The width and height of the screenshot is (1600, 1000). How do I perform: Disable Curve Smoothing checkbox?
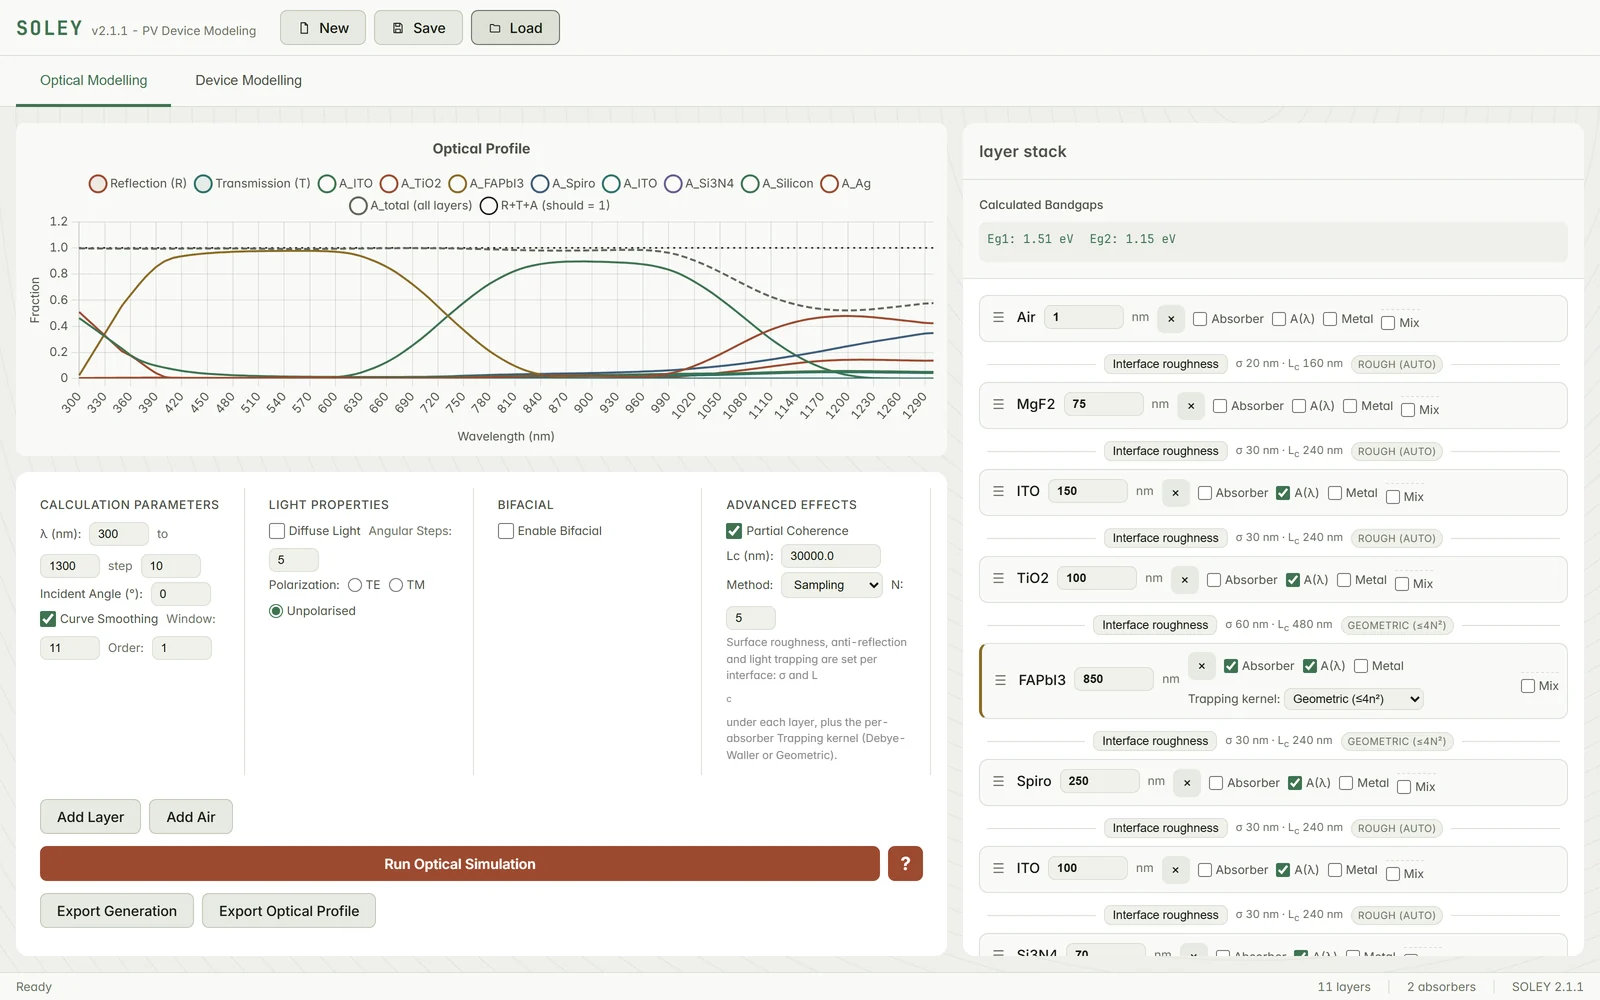point(48,619)
